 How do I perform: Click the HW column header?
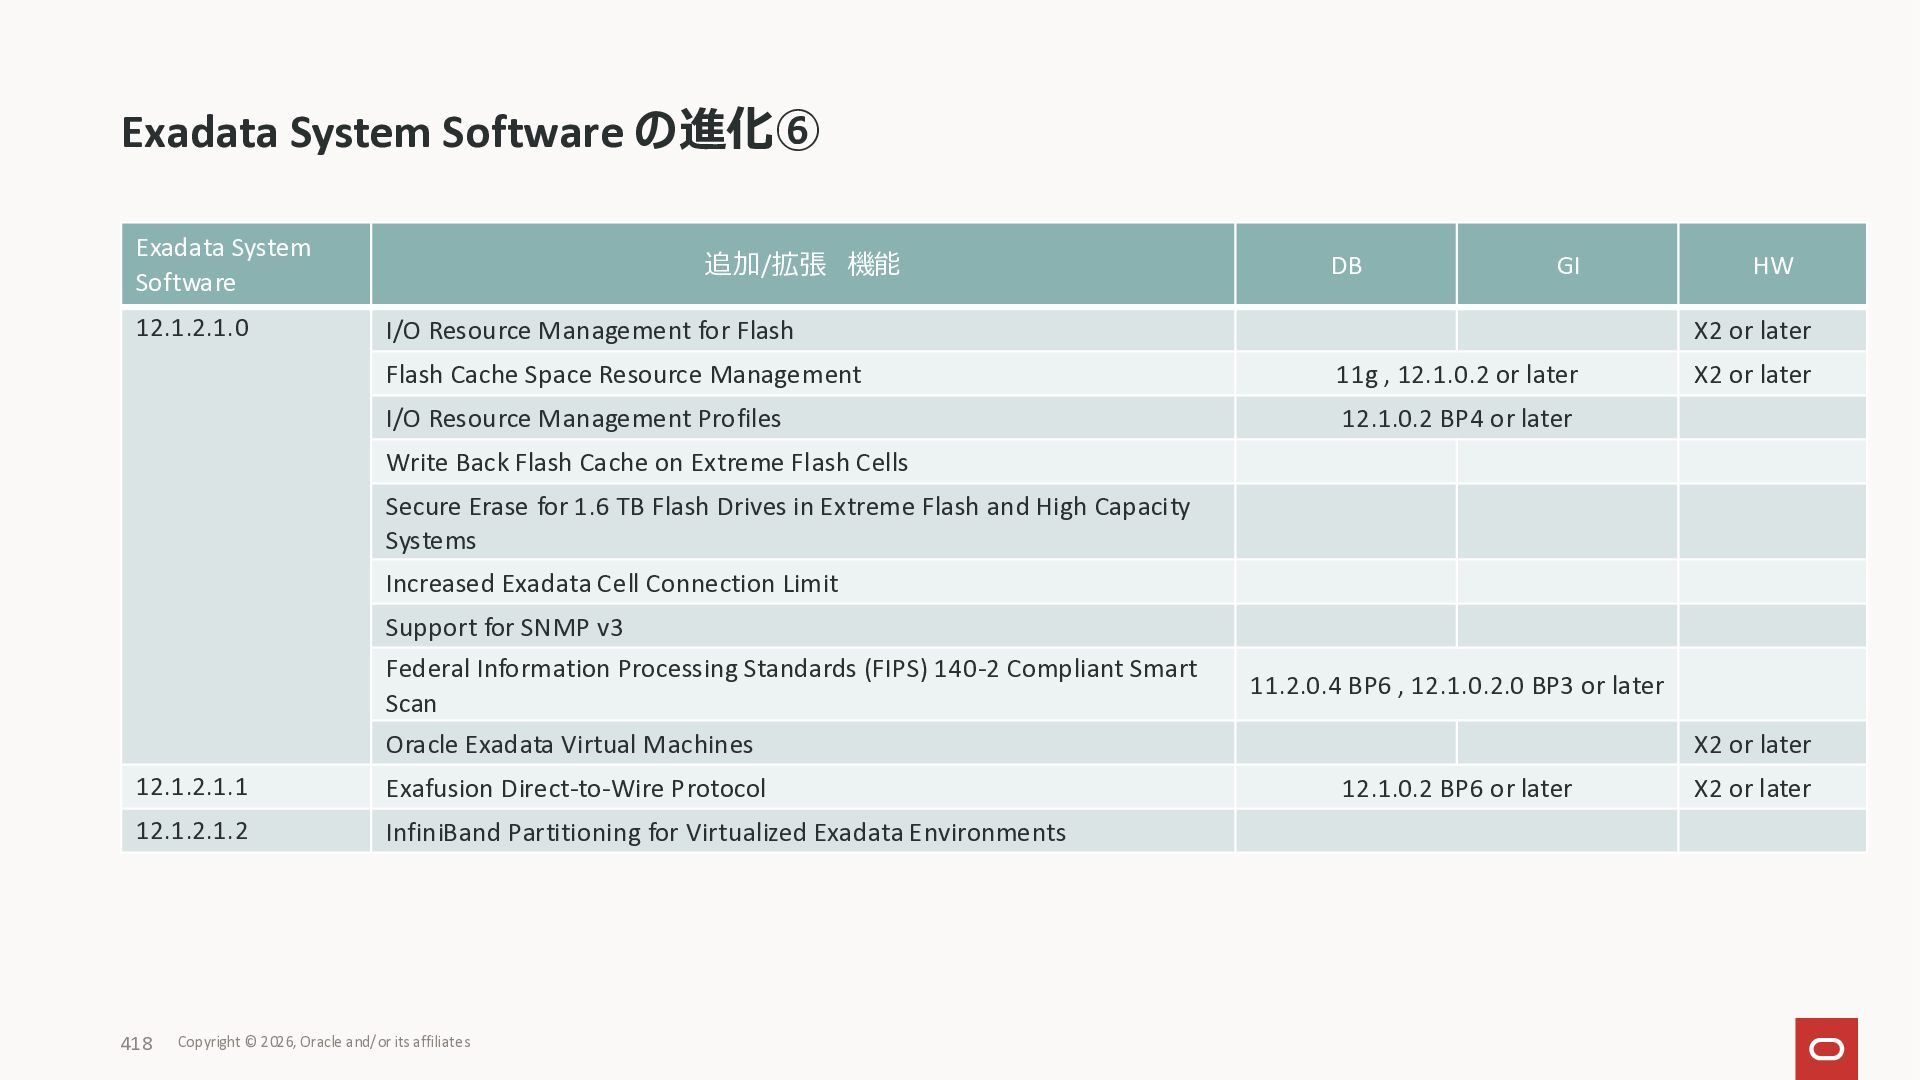click(x=1772, y=265)
